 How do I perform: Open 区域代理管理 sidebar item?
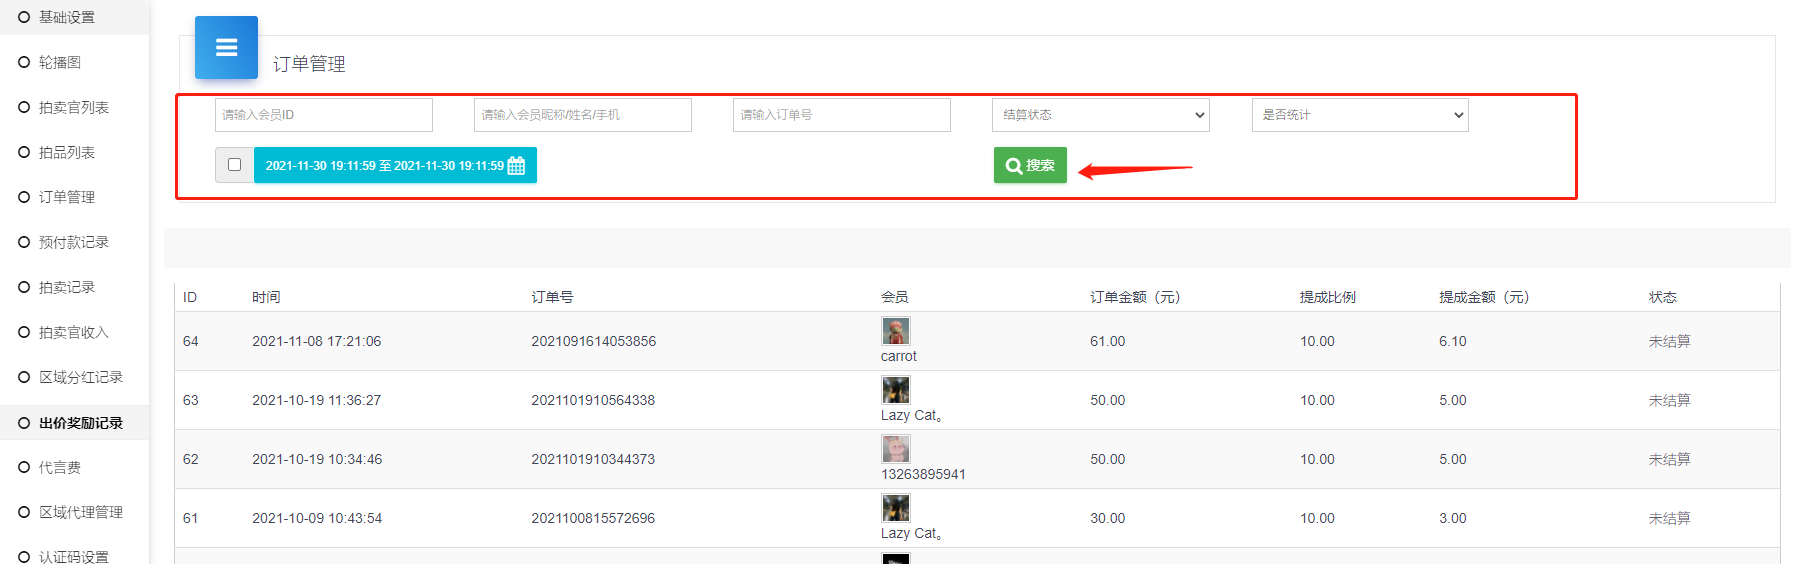coord(81,512)
